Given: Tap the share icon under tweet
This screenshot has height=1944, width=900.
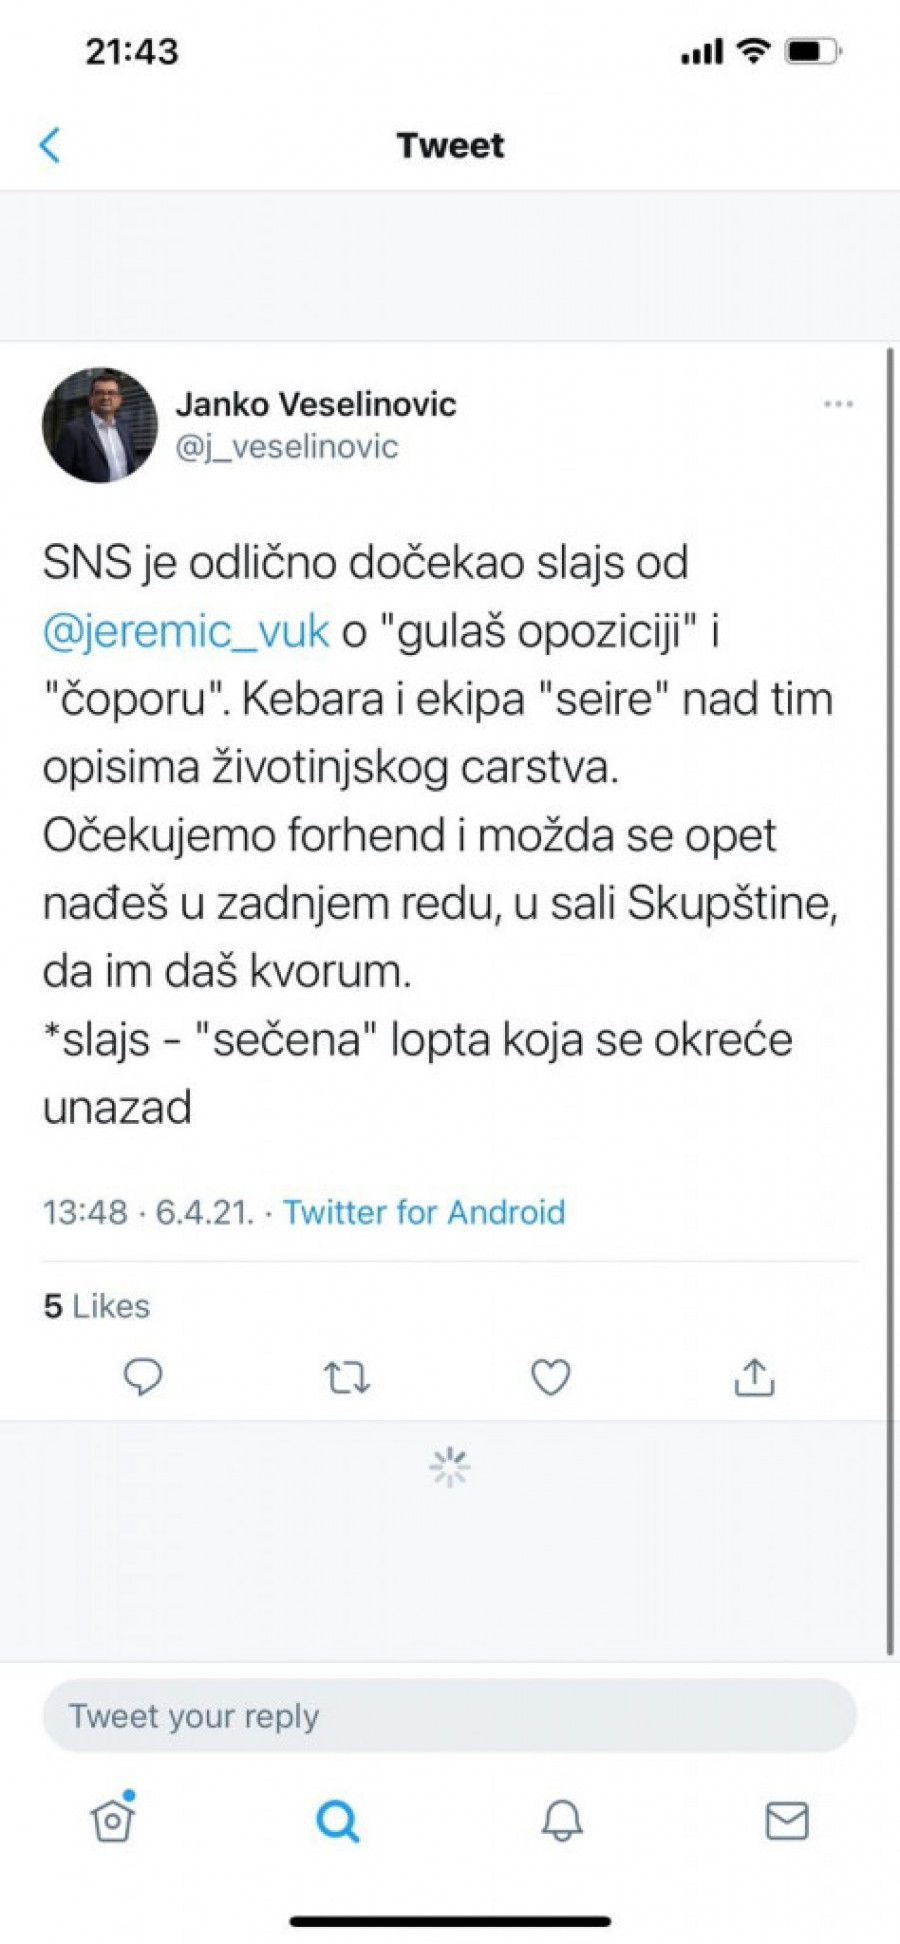Looking at the screenshot, I should 754,1377.
